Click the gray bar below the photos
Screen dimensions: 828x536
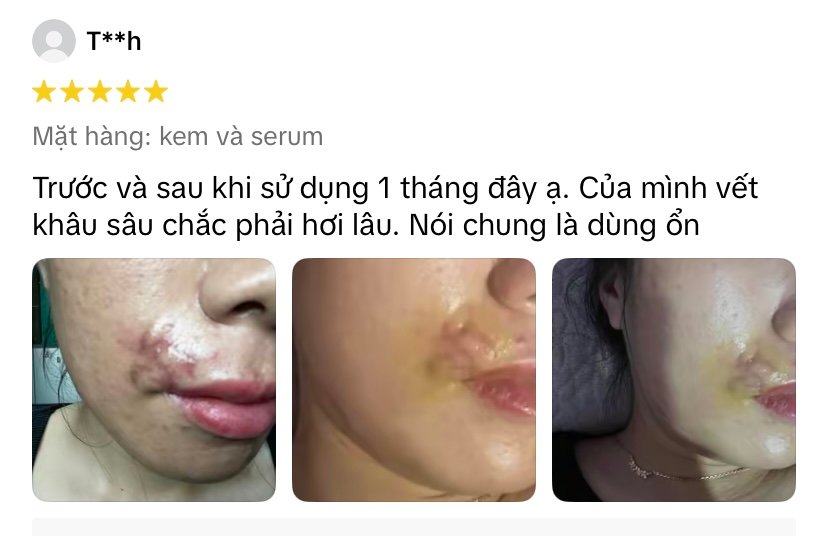tap(414, 527)
